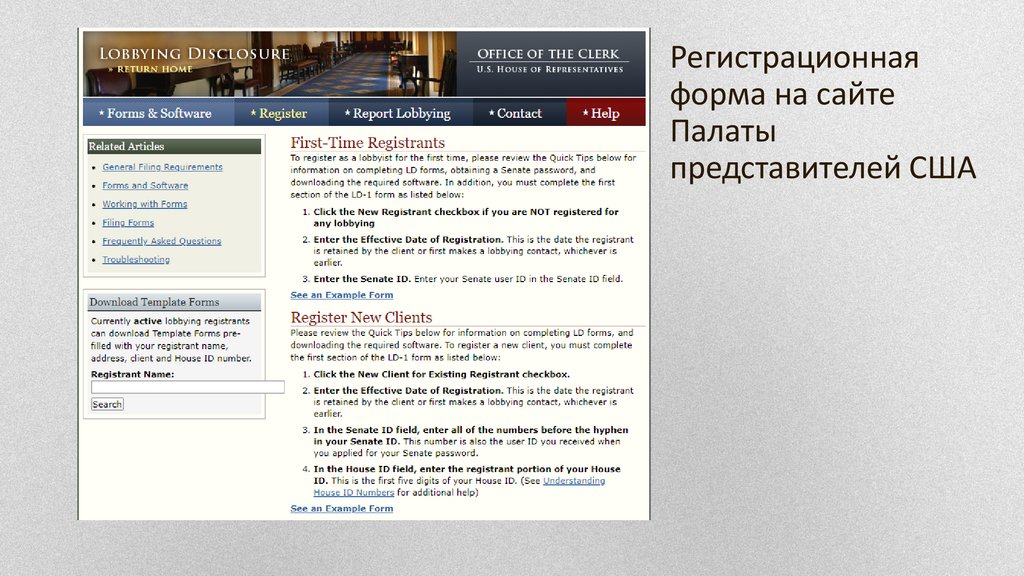Open General Filing Requirements article
This screenshot has width=1024, height=576.
[x=162, y=167]
